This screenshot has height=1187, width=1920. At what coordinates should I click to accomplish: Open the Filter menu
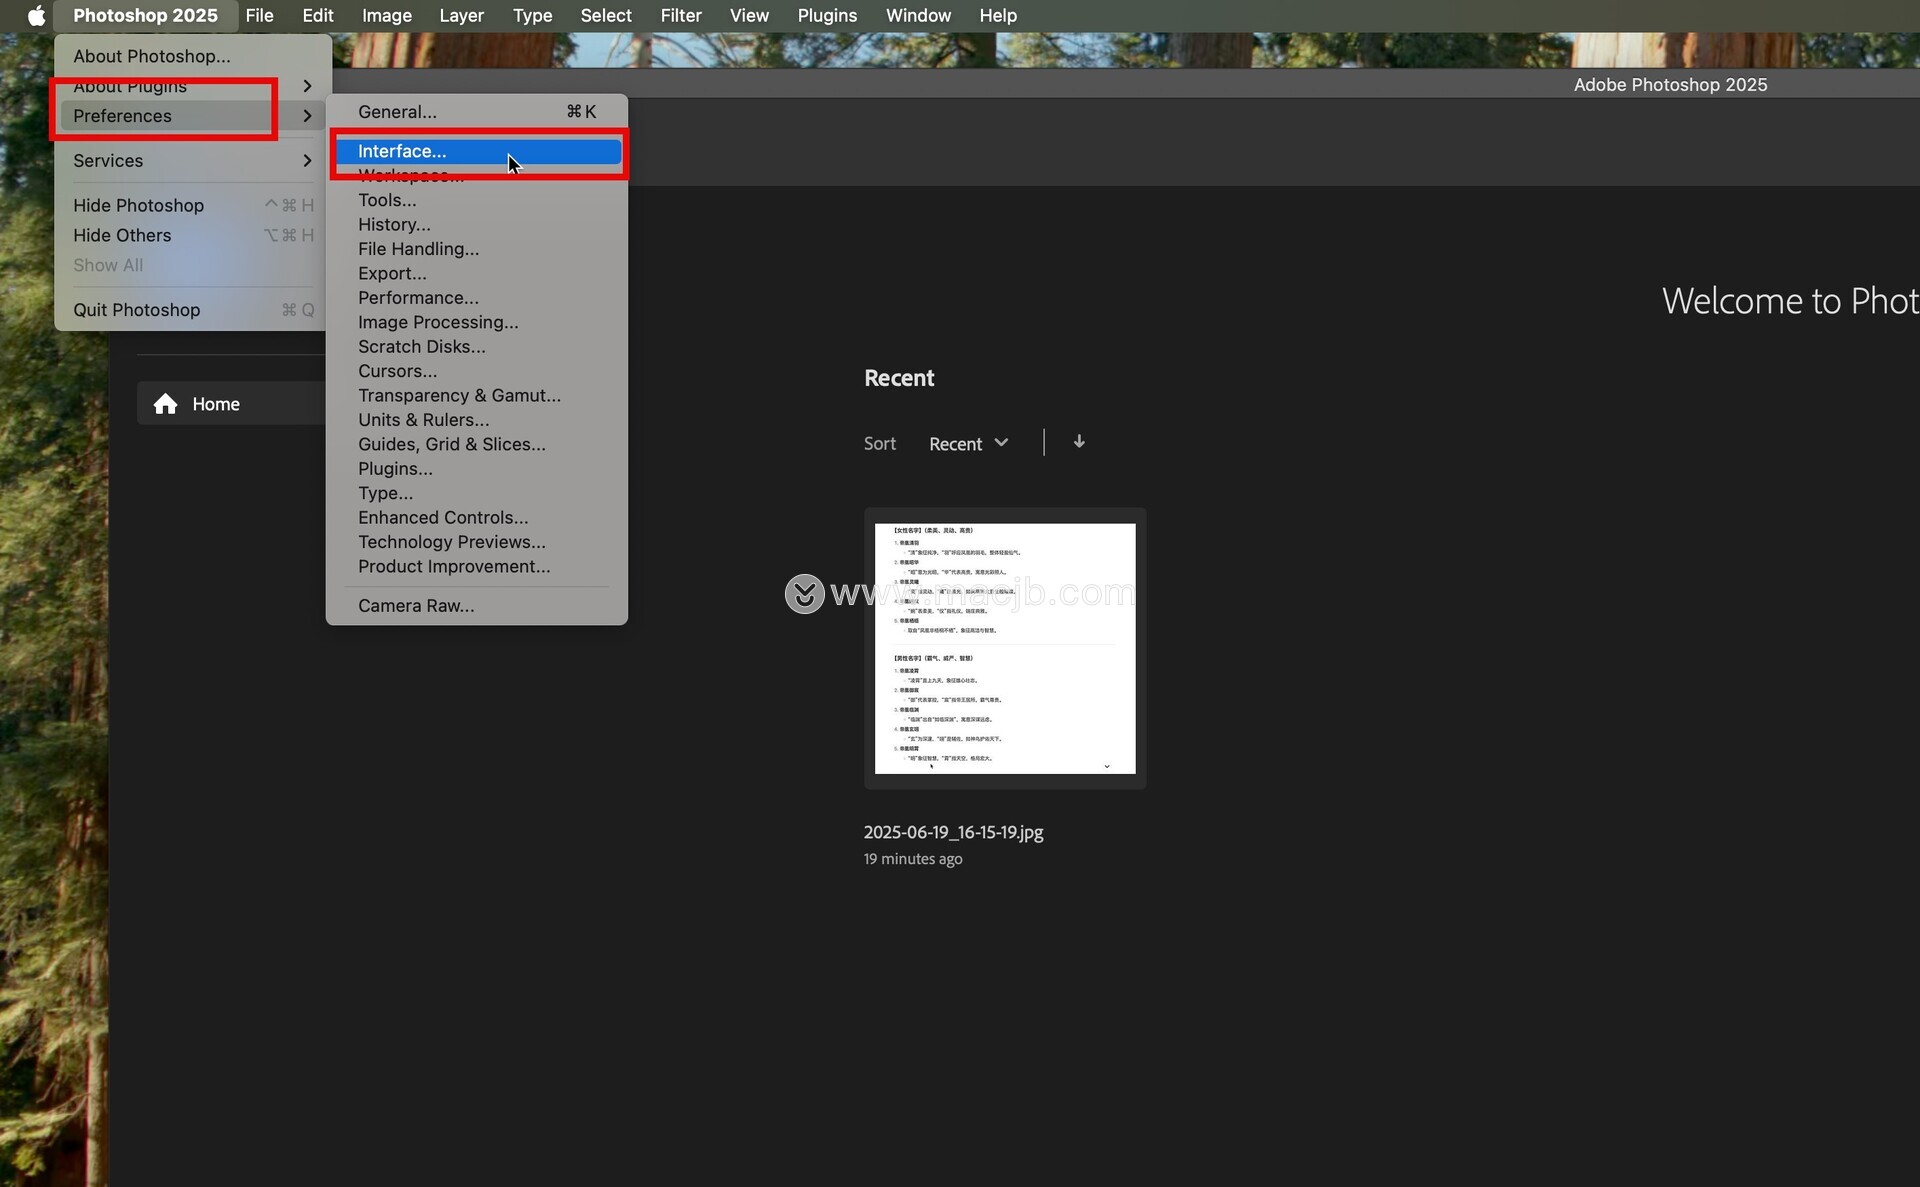click(x=681, y=15)
